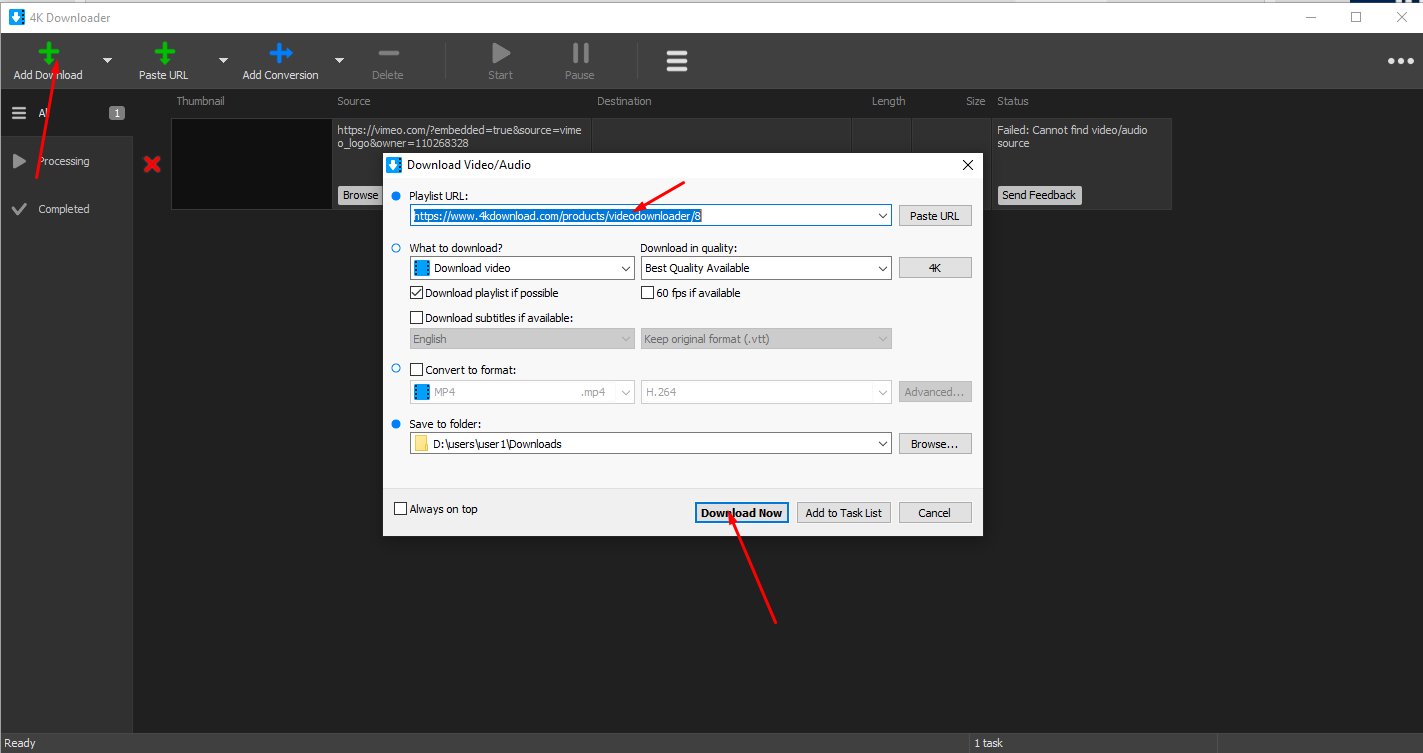Click the Start play icon in toolbar

click(x=501, y=54)
